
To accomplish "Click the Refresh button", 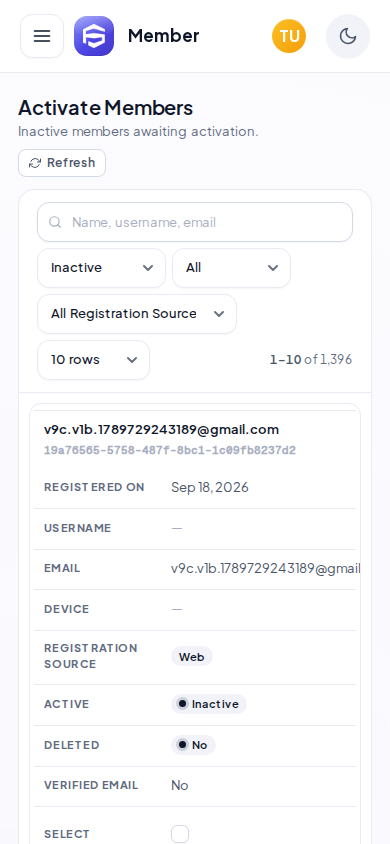I will [x=62, y=163].
